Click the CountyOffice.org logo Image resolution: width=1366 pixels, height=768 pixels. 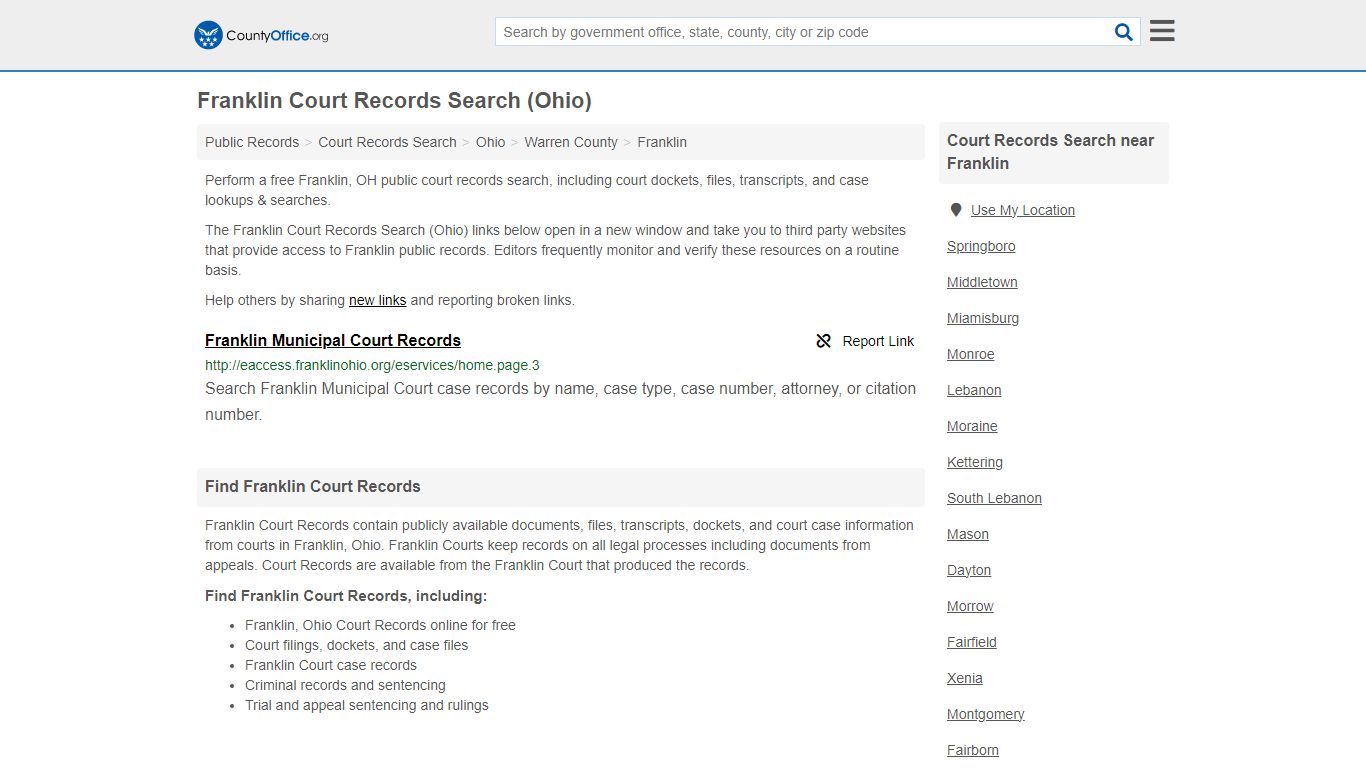coord(261,35)
